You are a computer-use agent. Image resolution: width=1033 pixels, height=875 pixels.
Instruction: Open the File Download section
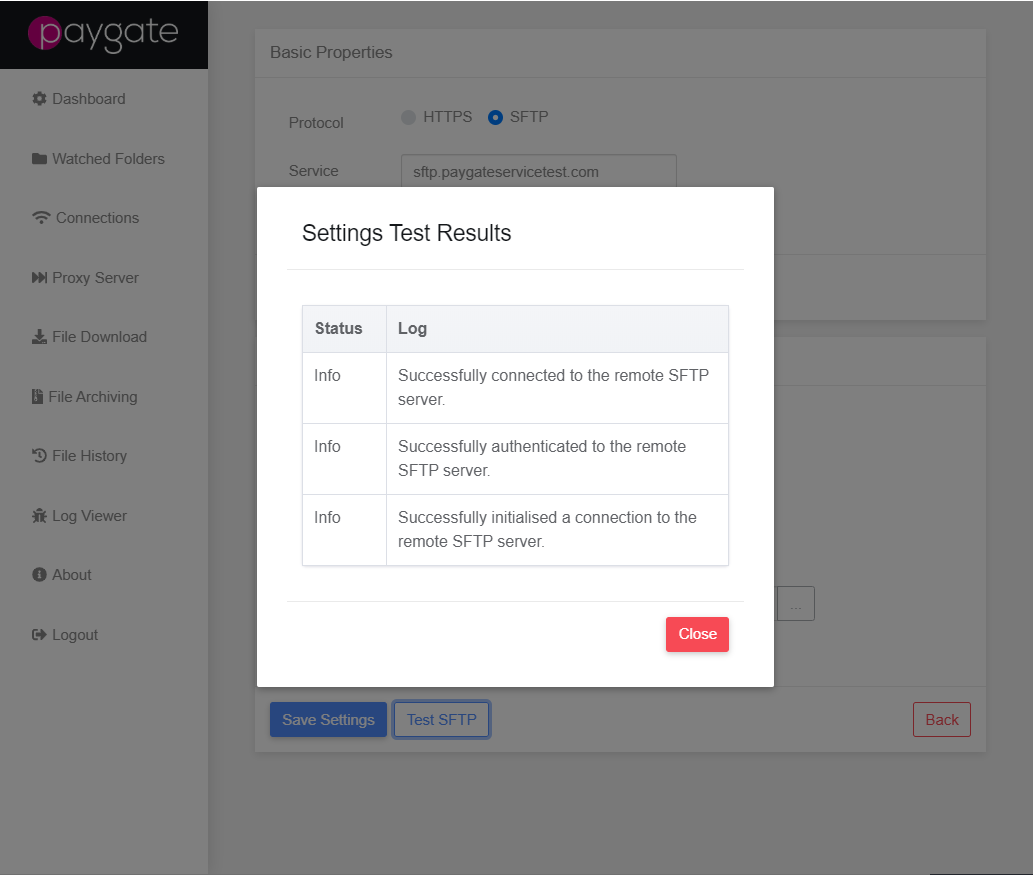coord(90,337)
